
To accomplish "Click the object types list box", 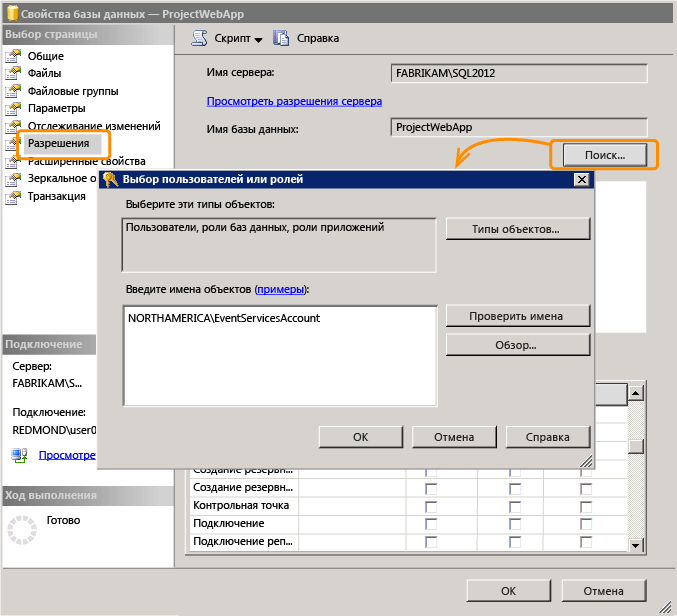I will click(279, 245).
